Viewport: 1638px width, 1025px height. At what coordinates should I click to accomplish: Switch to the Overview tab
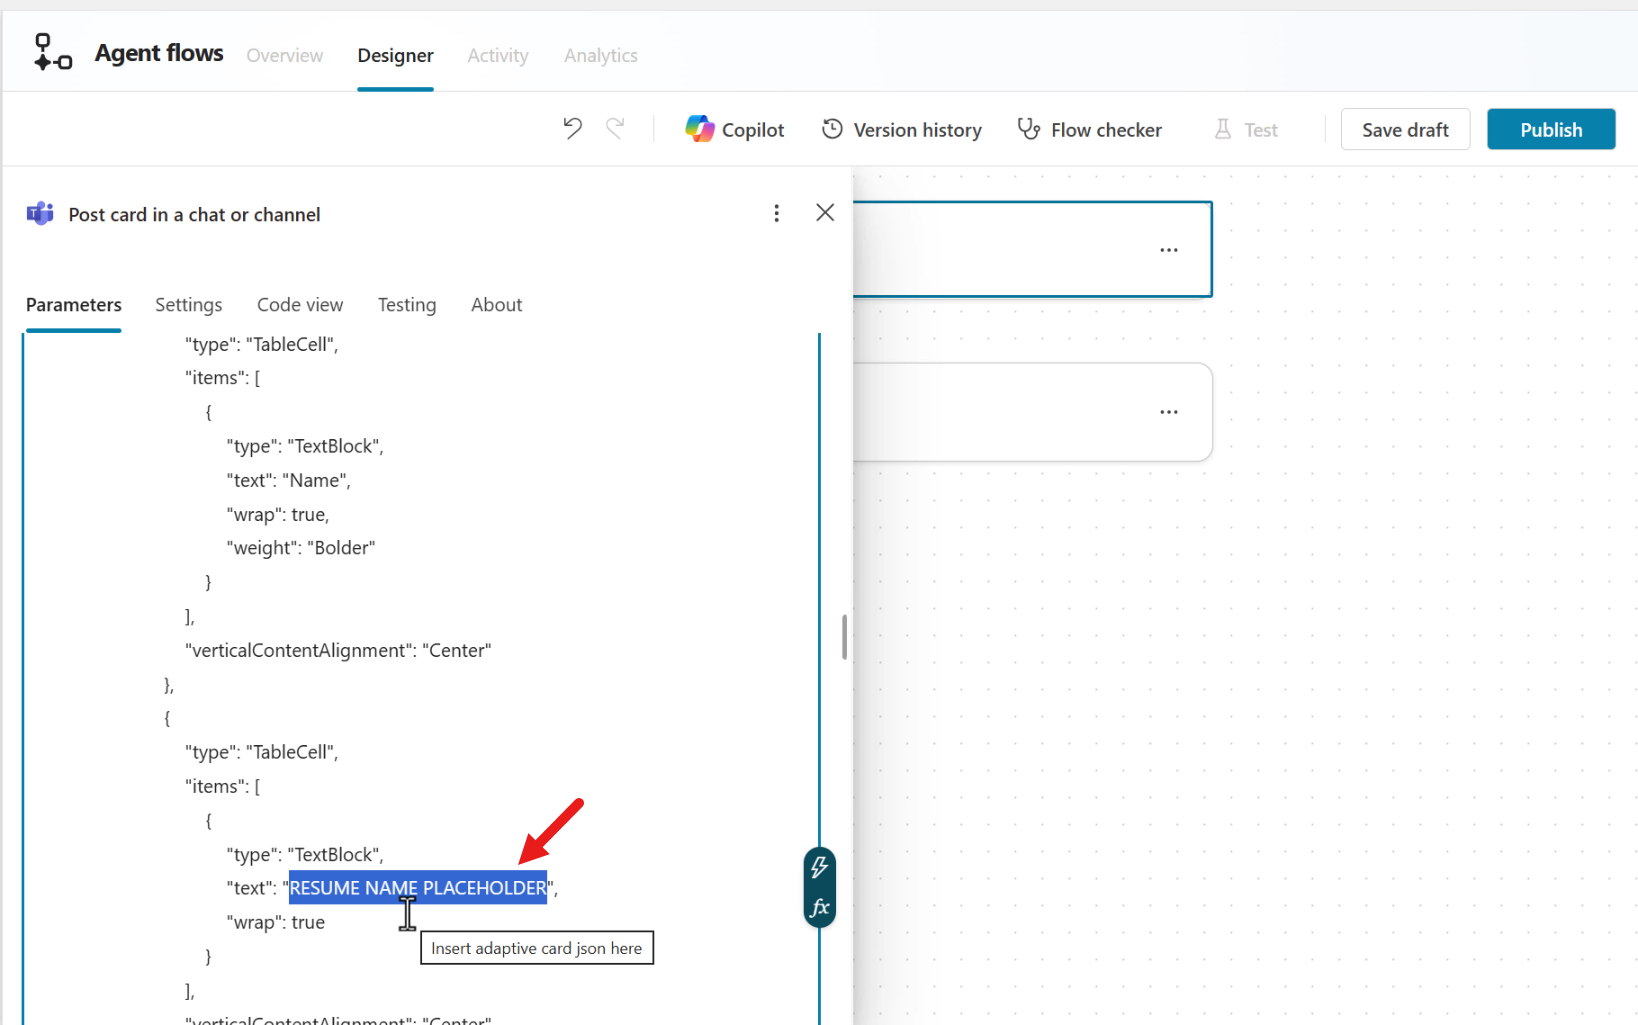[x=285, y=56]
